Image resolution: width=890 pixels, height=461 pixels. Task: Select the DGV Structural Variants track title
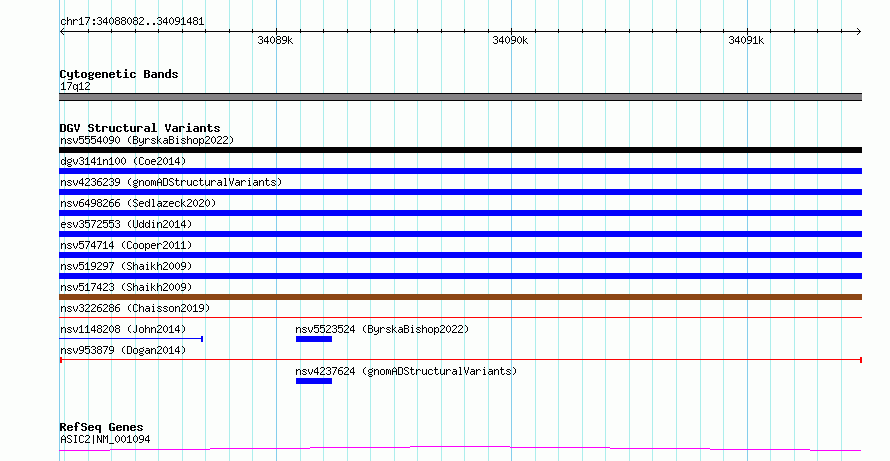click(140, 128)
